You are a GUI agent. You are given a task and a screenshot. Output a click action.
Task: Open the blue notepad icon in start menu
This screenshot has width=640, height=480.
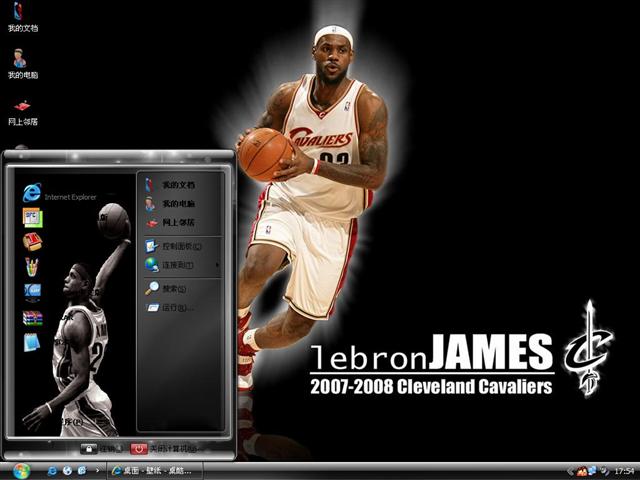[x=32, y=342]
